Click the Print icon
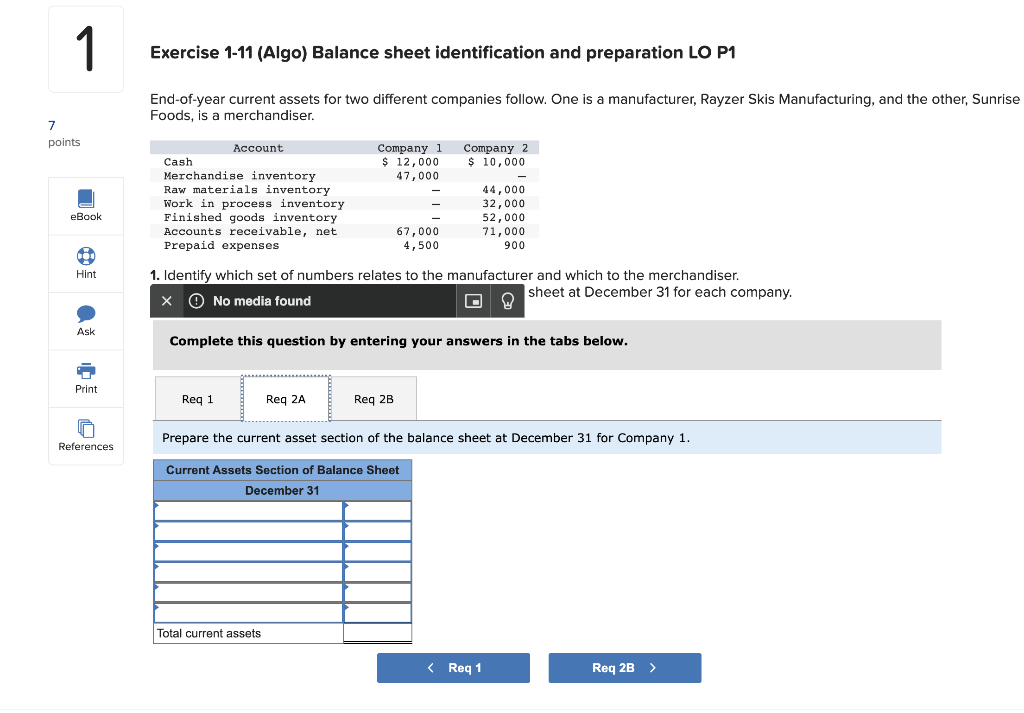1024x713 pixels. pyautogui.click(x=85, y=377)
